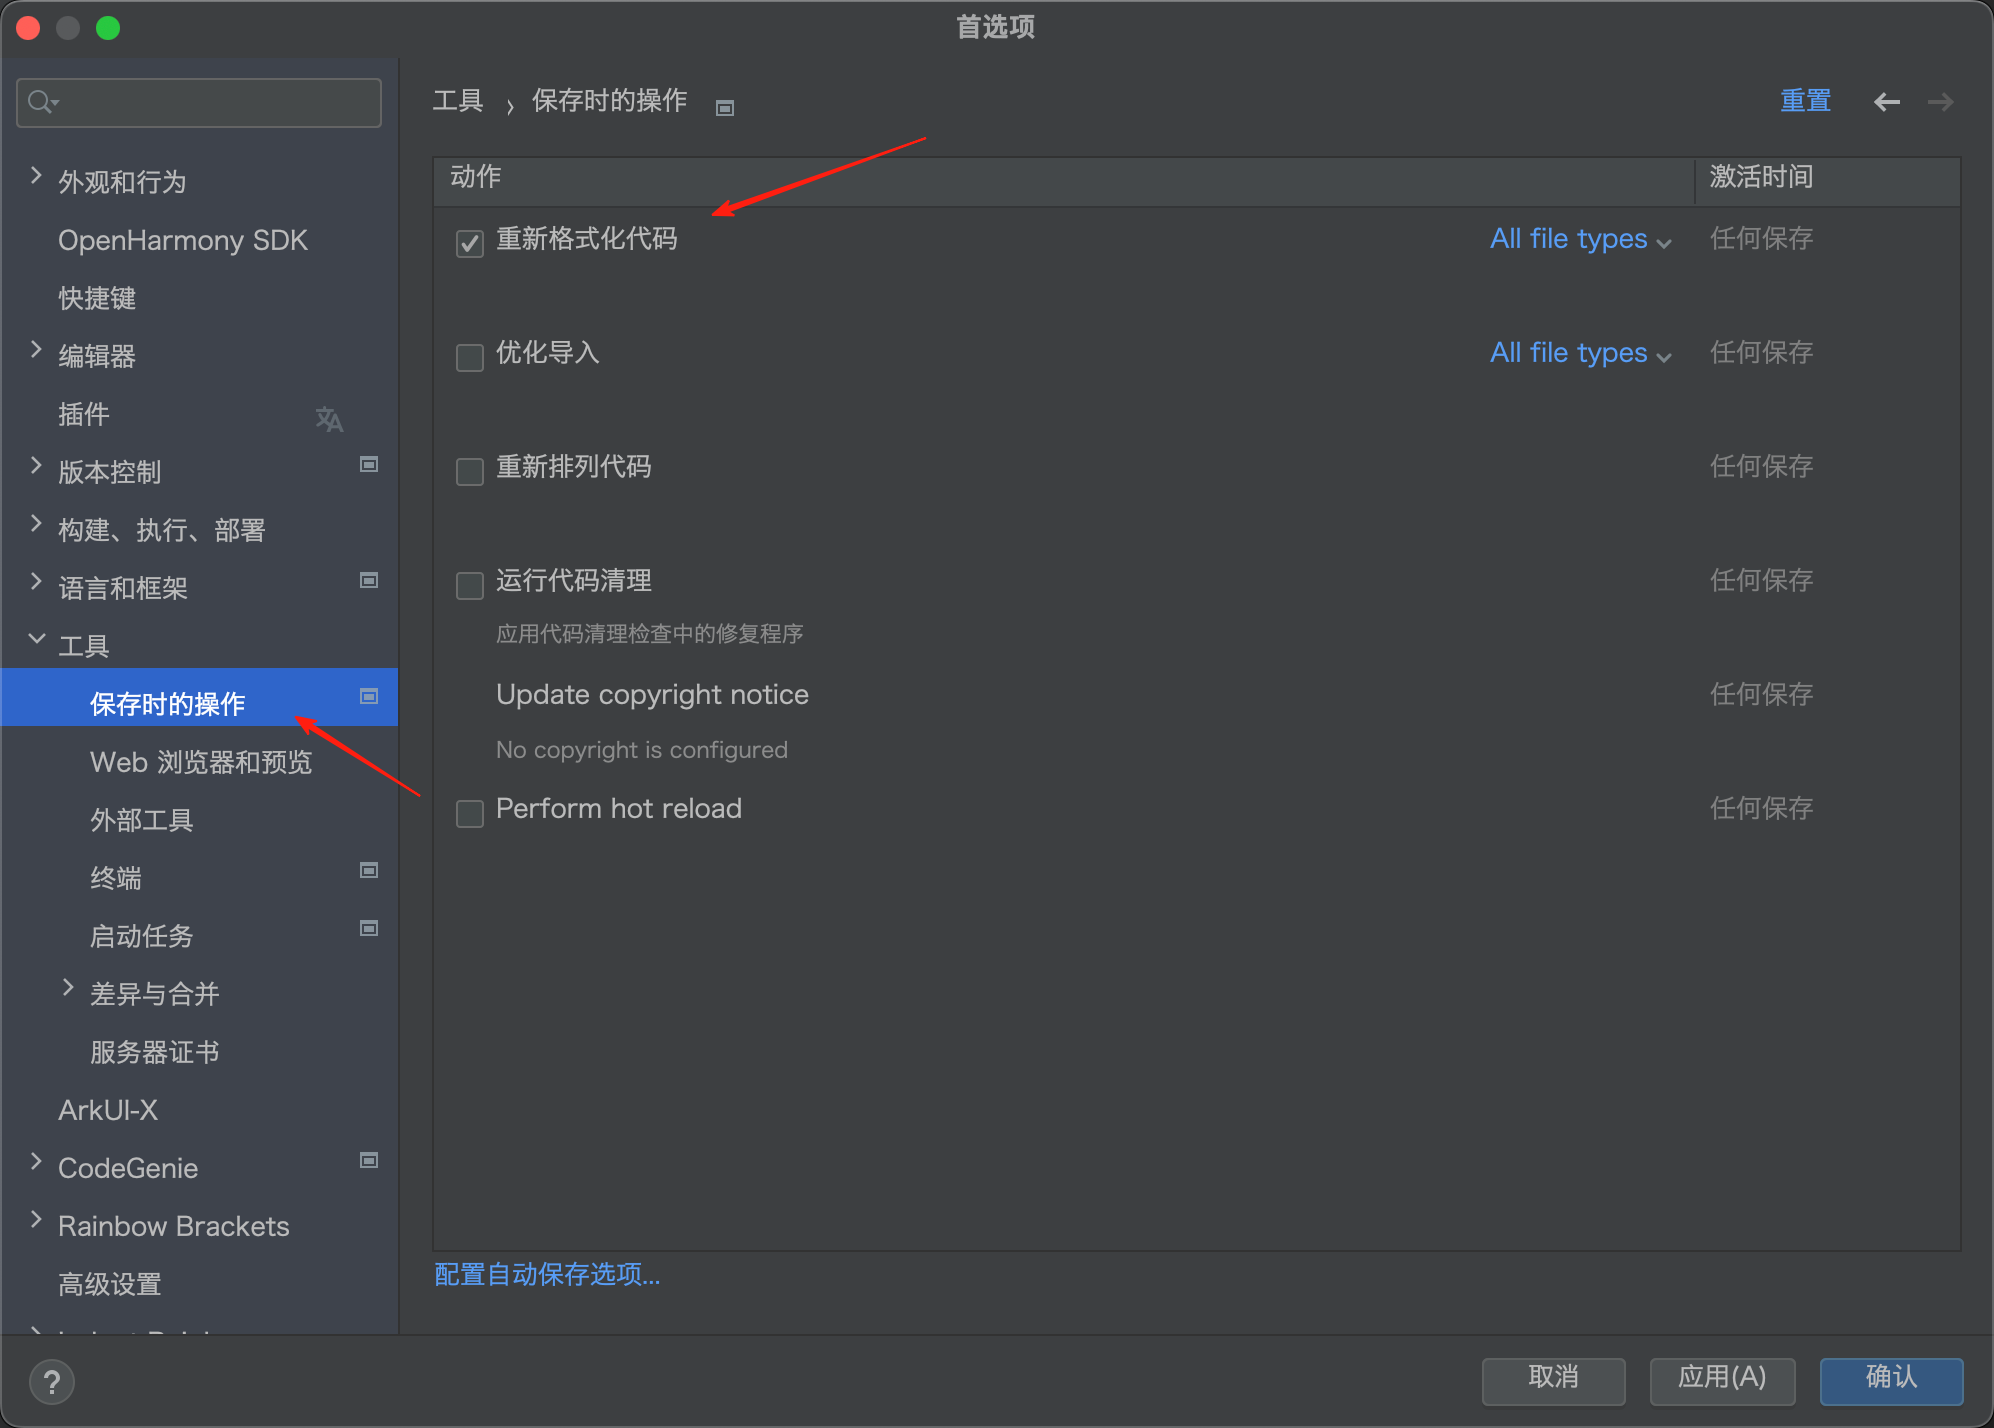Image resolution: width=1994 pixels, height=1428 pixels.
Task: Click the search magnifier icon in settings
Action: point(43,102)
